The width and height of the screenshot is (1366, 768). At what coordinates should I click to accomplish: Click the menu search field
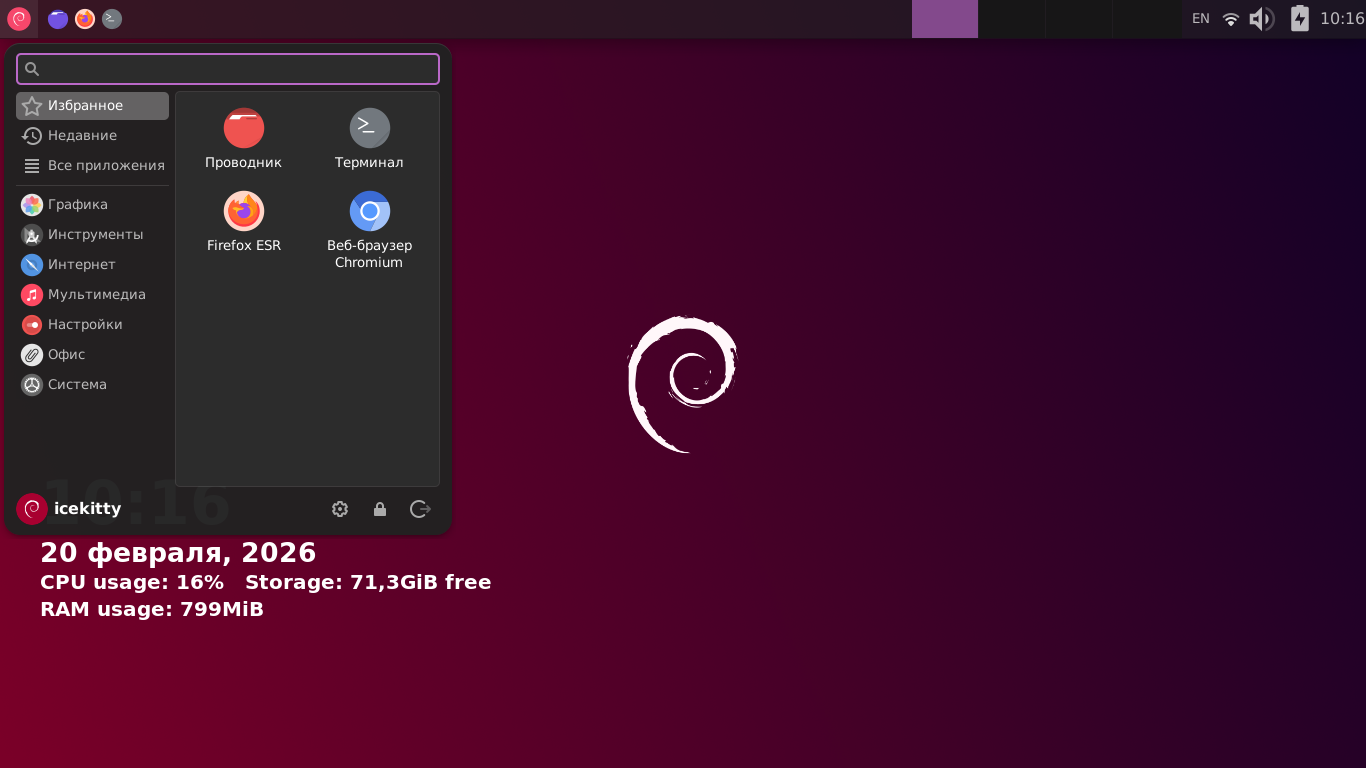(228, 69)
